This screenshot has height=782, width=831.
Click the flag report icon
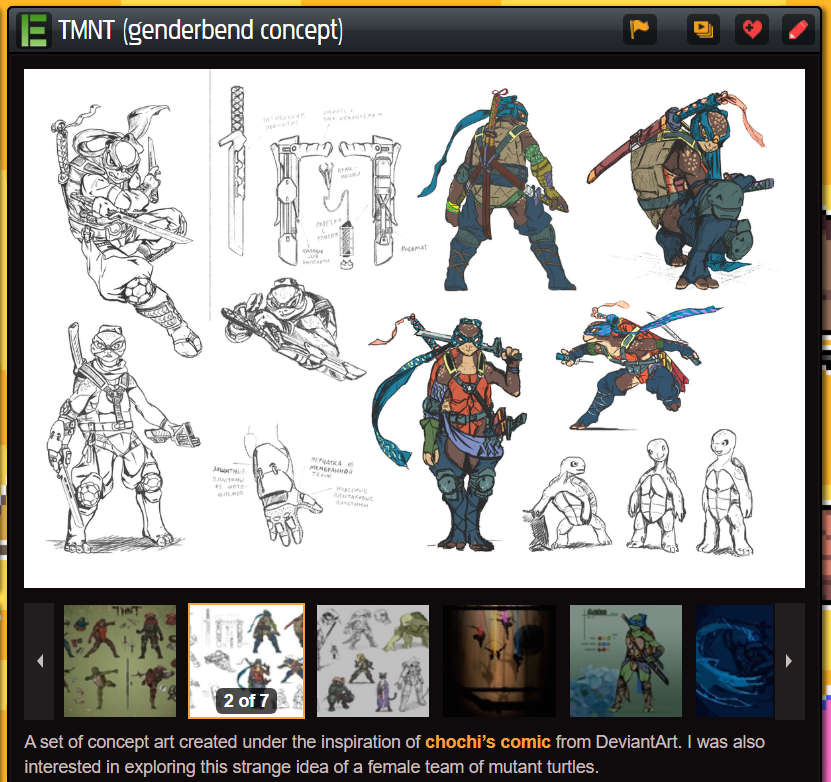tap(640, 29)
